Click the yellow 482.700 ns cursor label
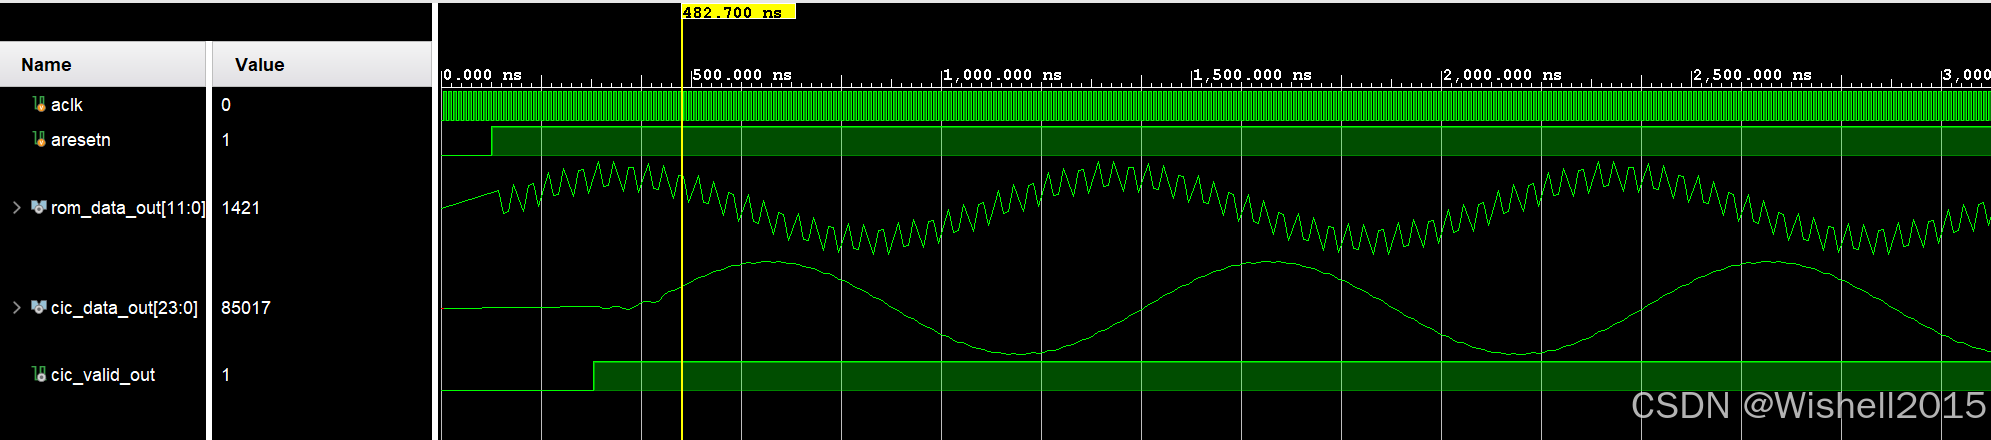 point(738,12)
